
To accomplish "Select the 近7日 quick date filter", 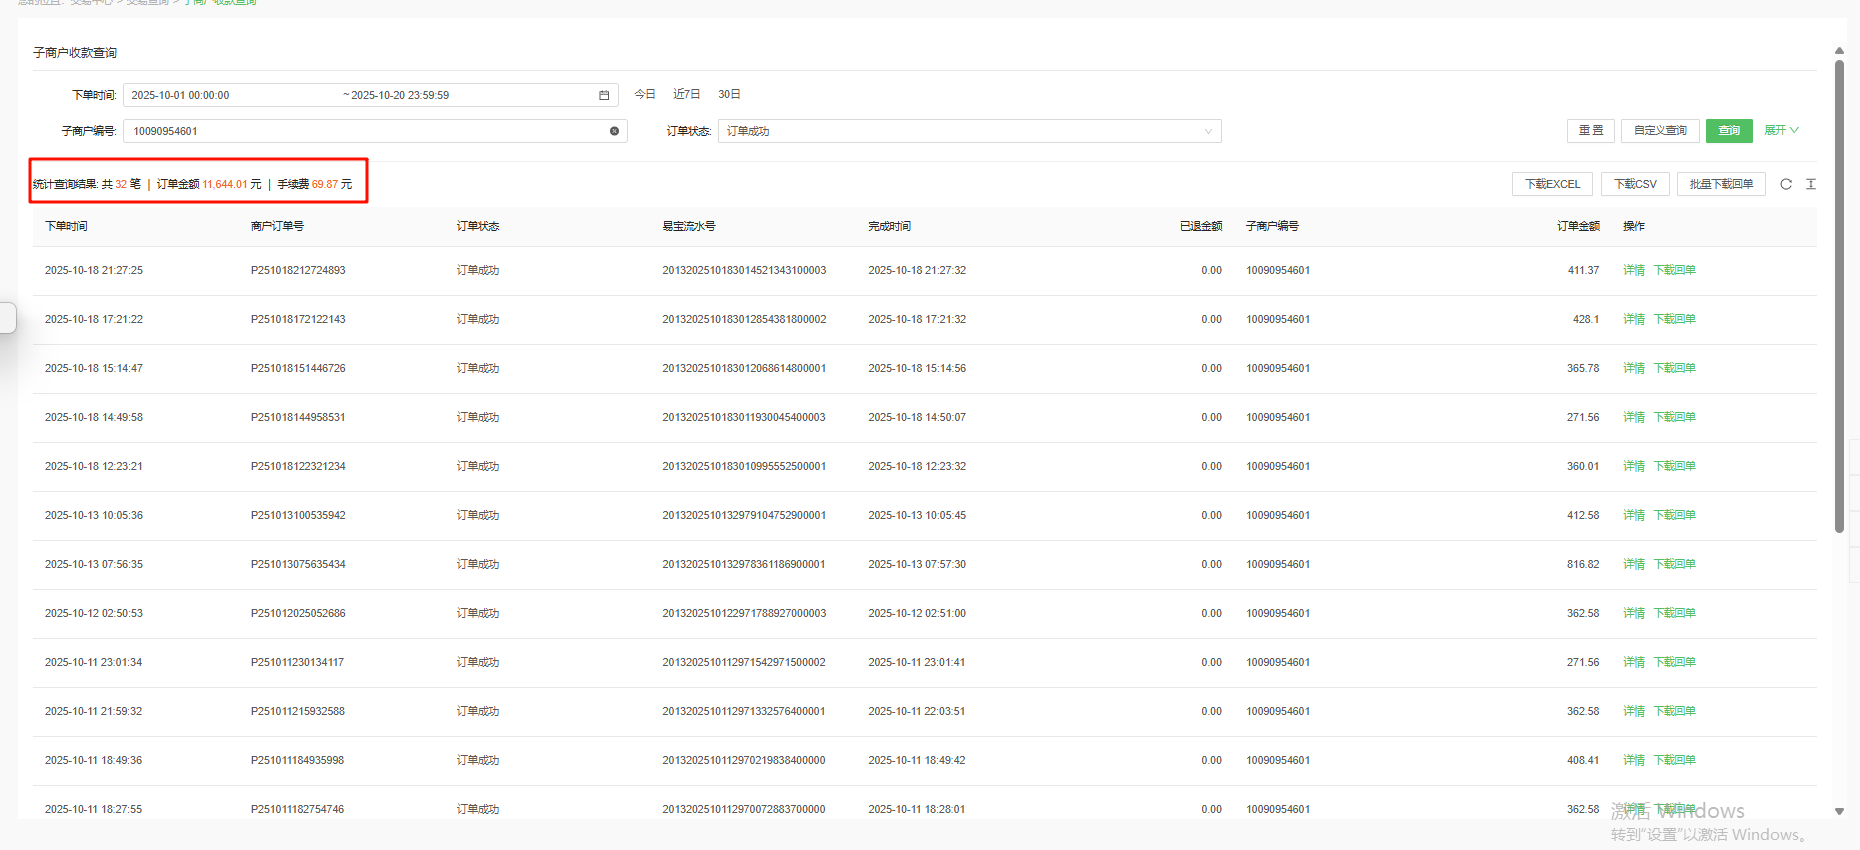I will (x=686, y=94).
